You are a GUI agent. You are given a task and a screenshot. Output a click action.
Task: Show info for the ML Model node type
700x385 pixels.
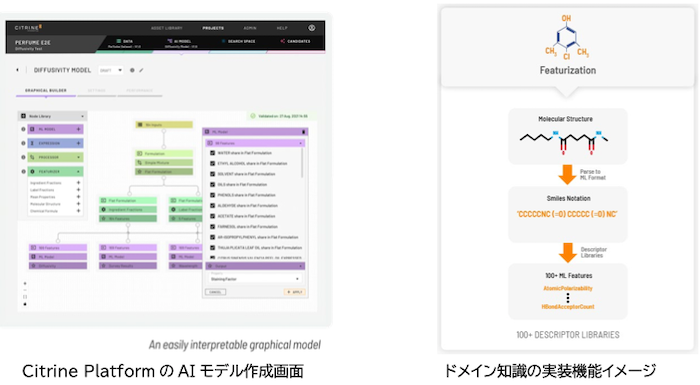coord(23,129)
